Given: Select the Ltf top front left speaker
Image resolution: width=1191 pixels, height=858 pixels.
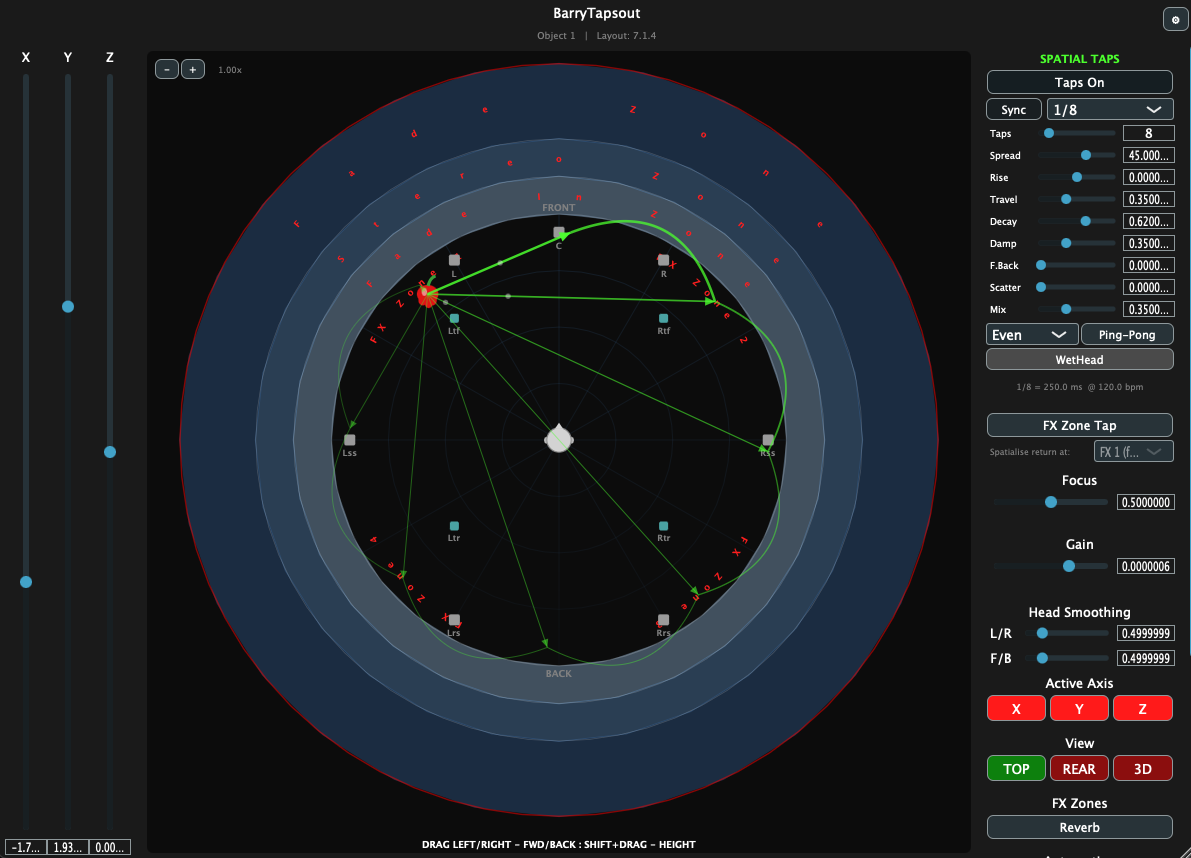Looking at the screenshot, I should point(454,318).
